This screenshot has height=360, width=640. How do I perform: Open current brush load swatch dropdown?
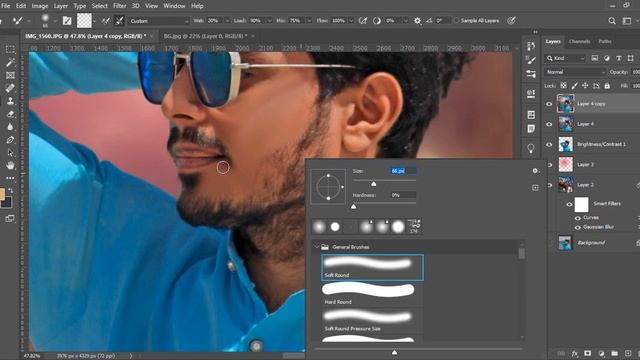[x=94, y=21]
